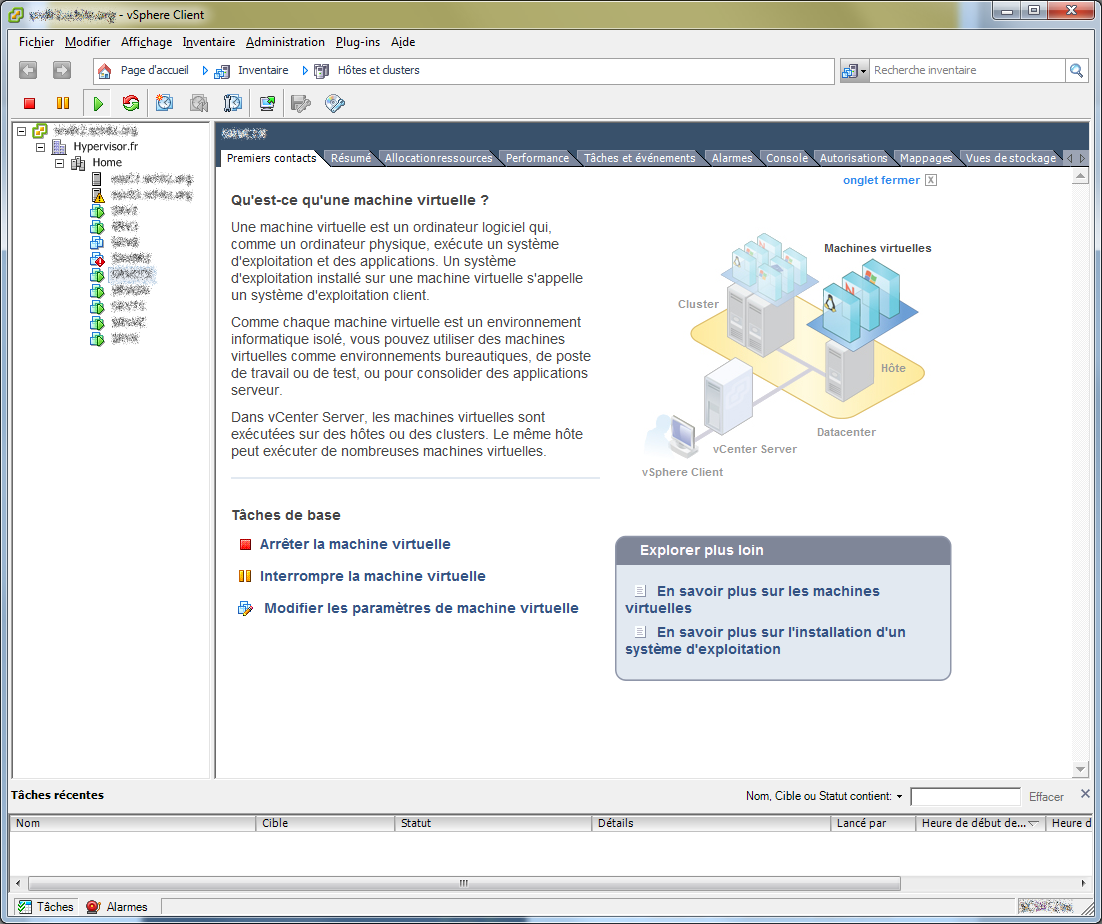Viewport: 1102px width, 924px height.
Task: Select the vCenter server root tree icon
Action: 40,131
